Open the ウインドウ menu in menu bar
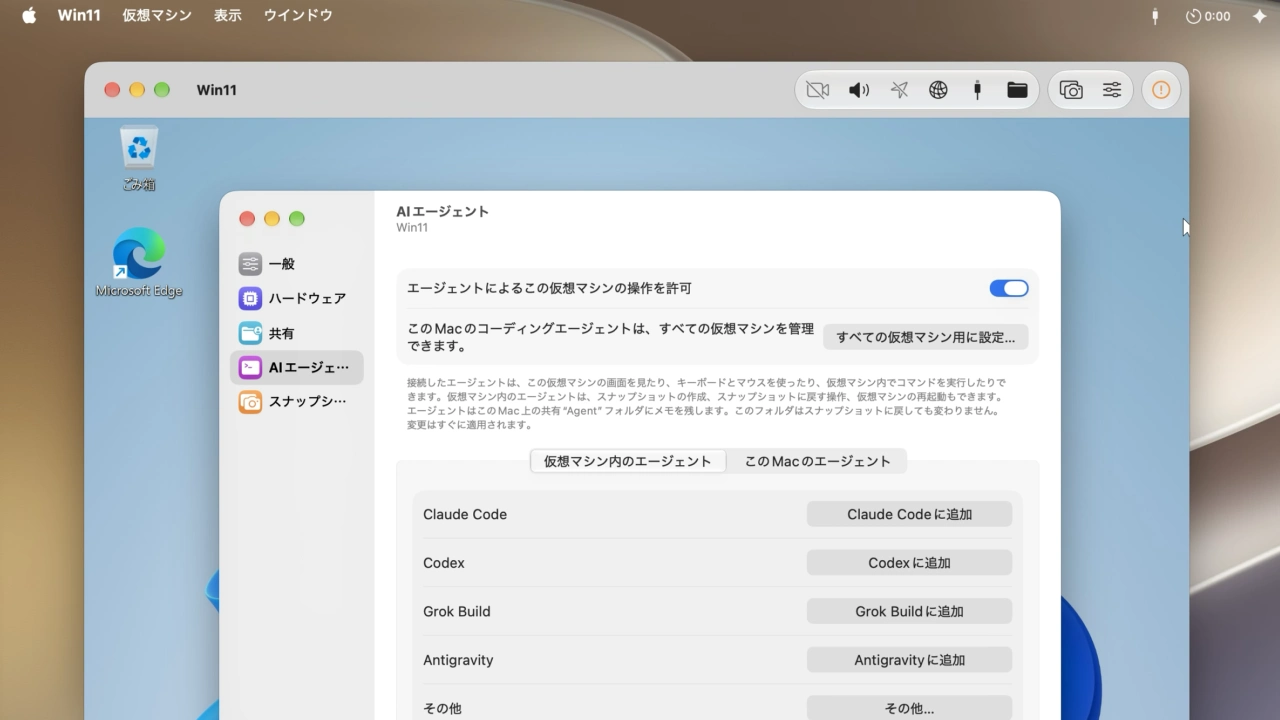Image resolution: width=1280 pixels, height=720 pixels. point(298,15)
